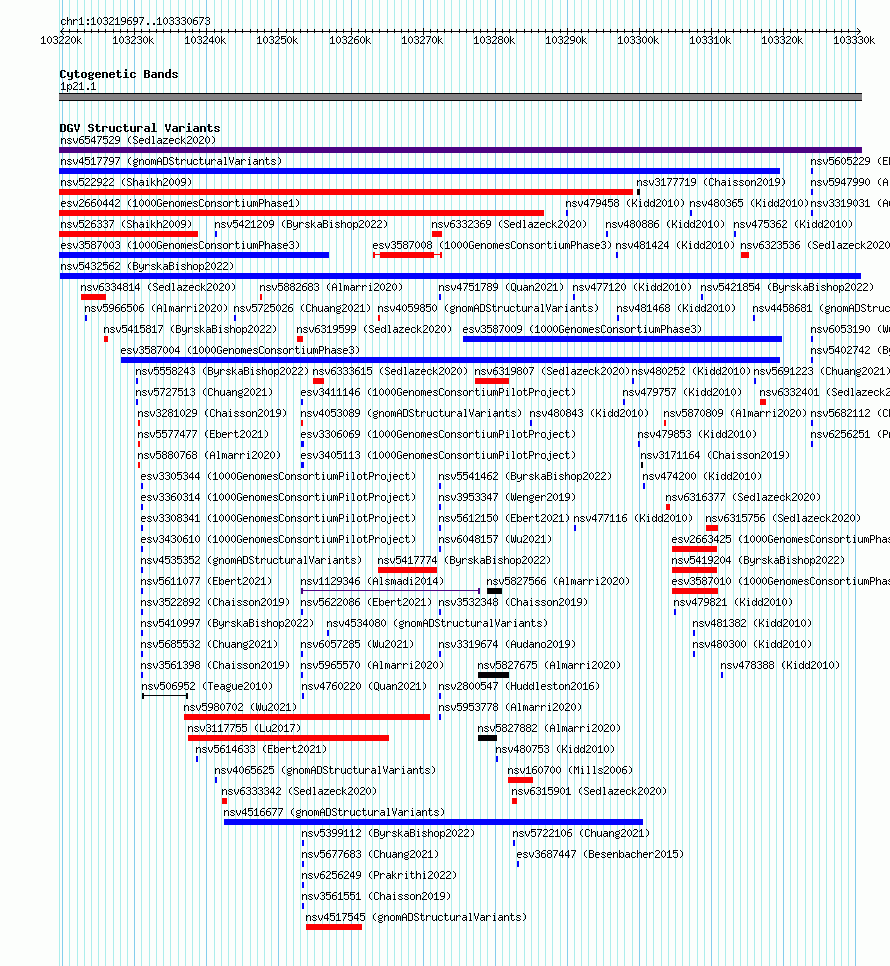Click the nsv5419204 red variant bar

tap(694, 569)
